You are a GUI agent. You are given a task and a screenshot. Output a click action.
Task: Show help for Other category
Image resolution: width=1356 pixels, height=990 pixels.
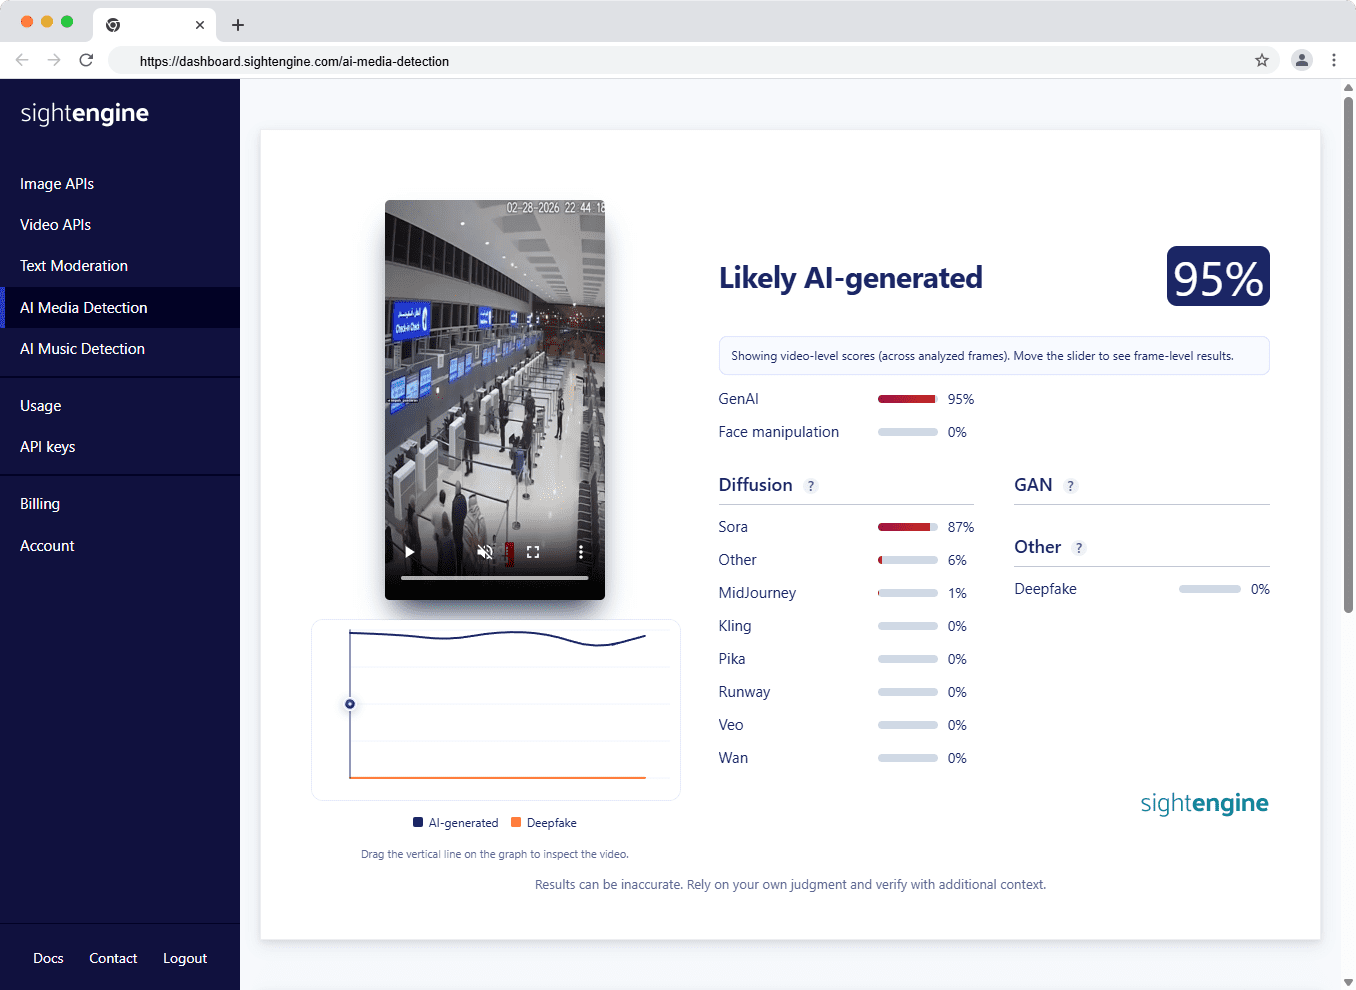click(x=1078, y=548)
